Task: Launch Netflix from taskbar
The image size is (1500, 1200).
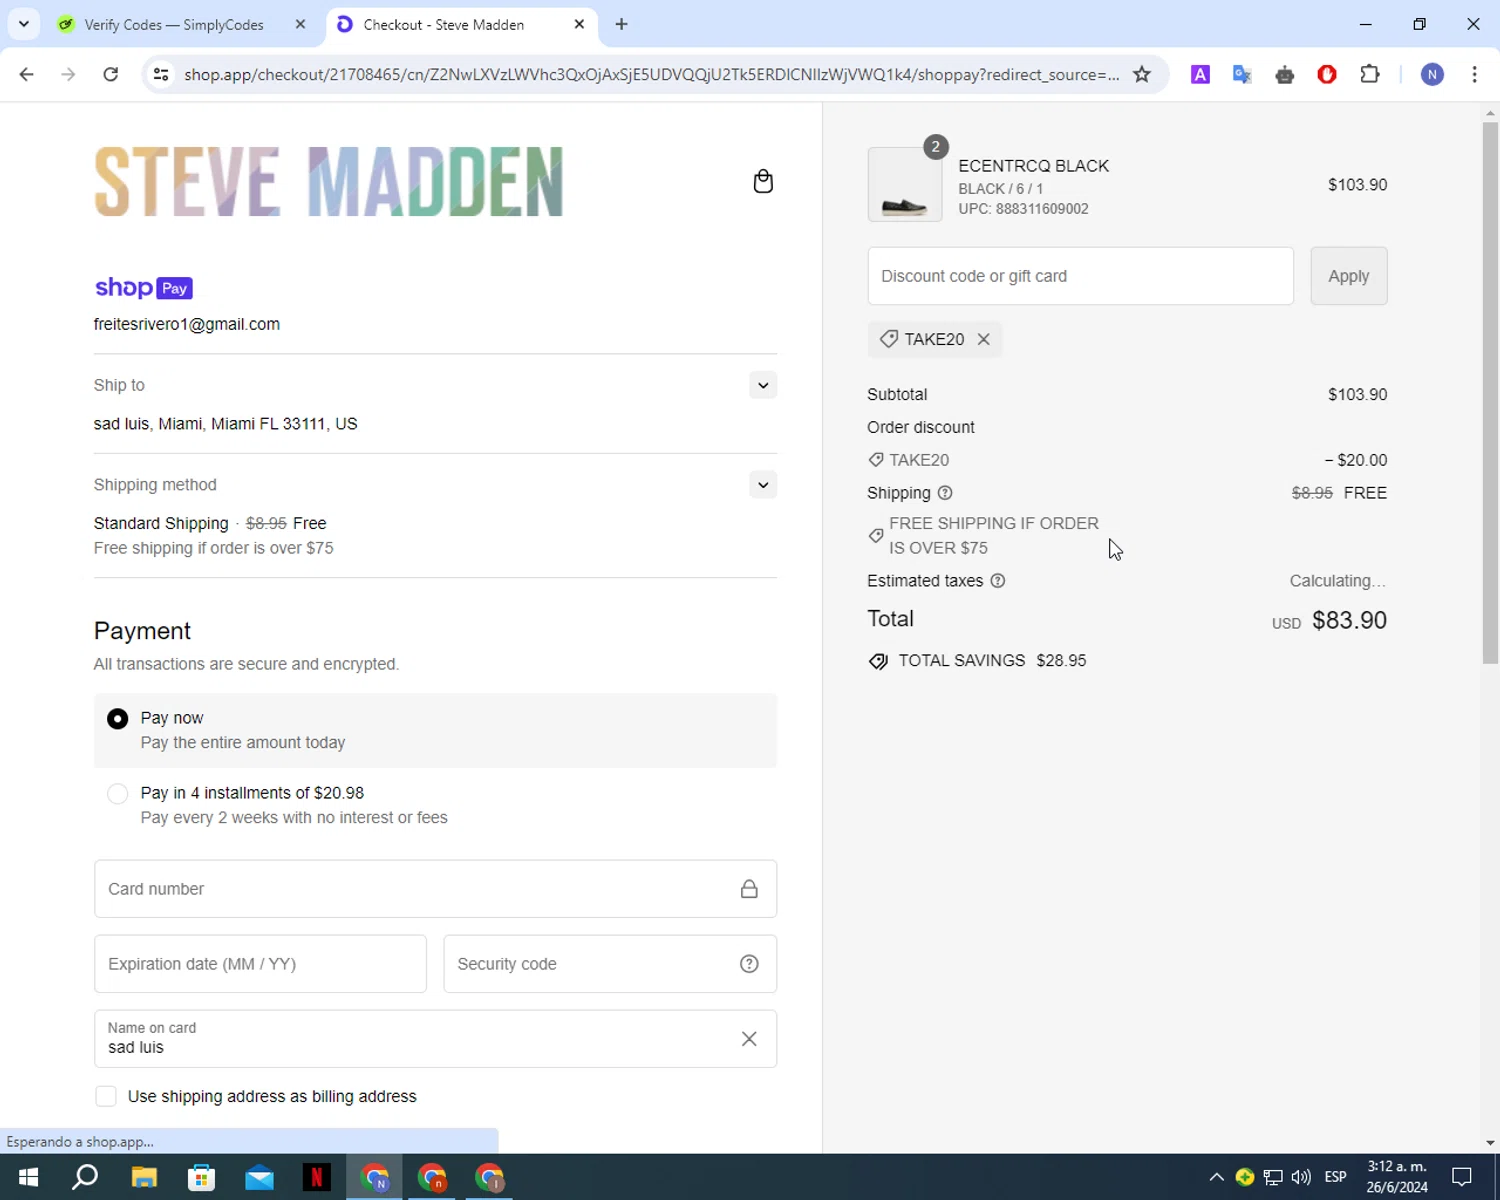Action: (x=316, y=1177)
